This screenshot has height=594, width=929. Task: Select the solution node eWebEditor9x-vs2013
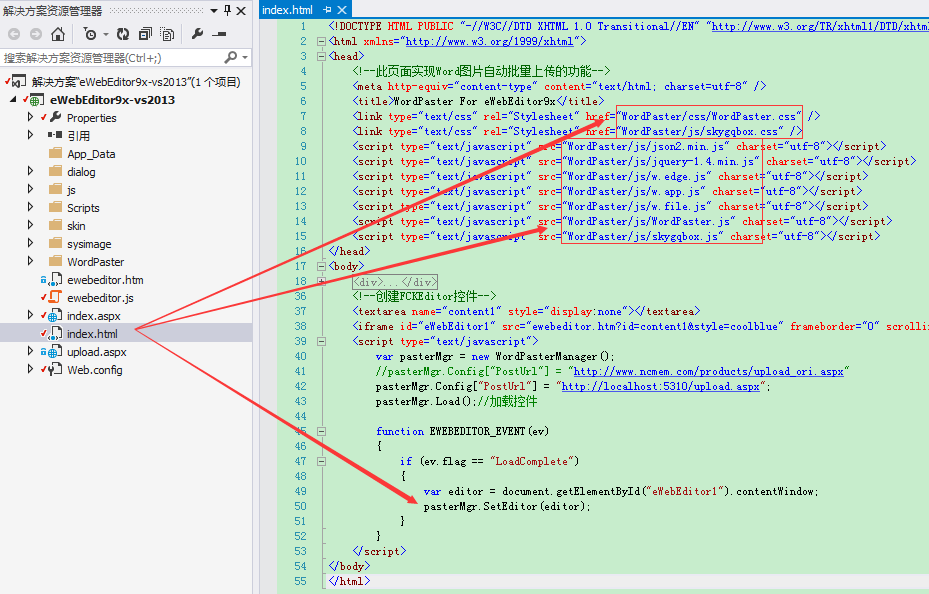pos(136,82)
